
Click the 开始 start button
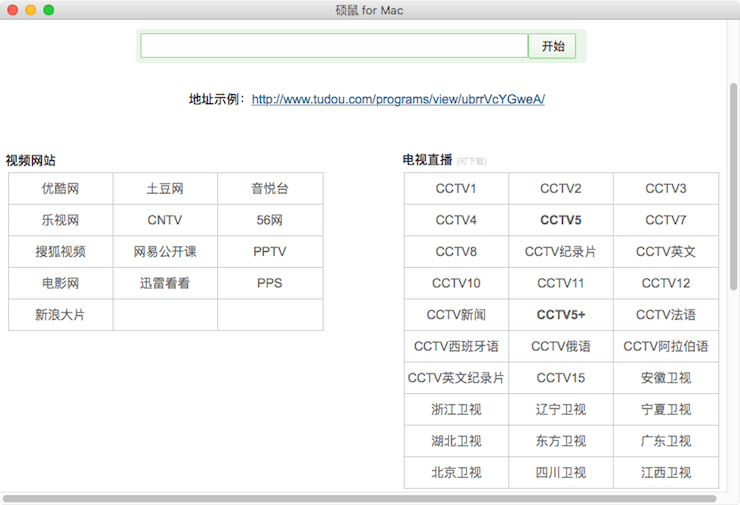[x=552, y=46]
